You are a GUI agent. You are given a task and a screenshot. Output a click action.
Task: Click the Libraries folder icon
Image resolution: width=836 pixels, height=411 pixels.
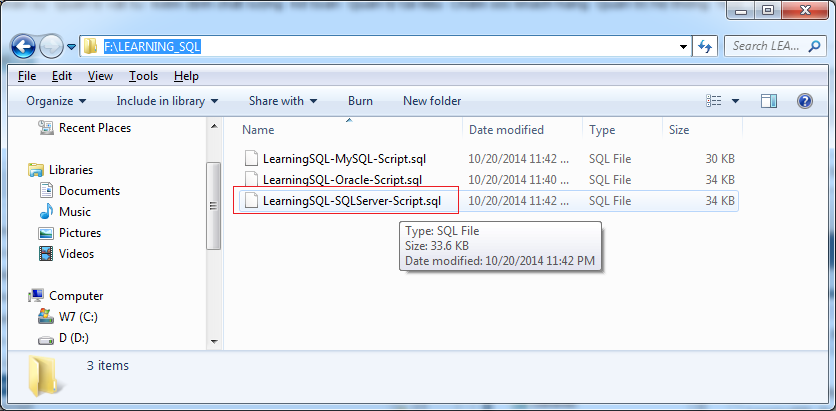click(36, 170)
